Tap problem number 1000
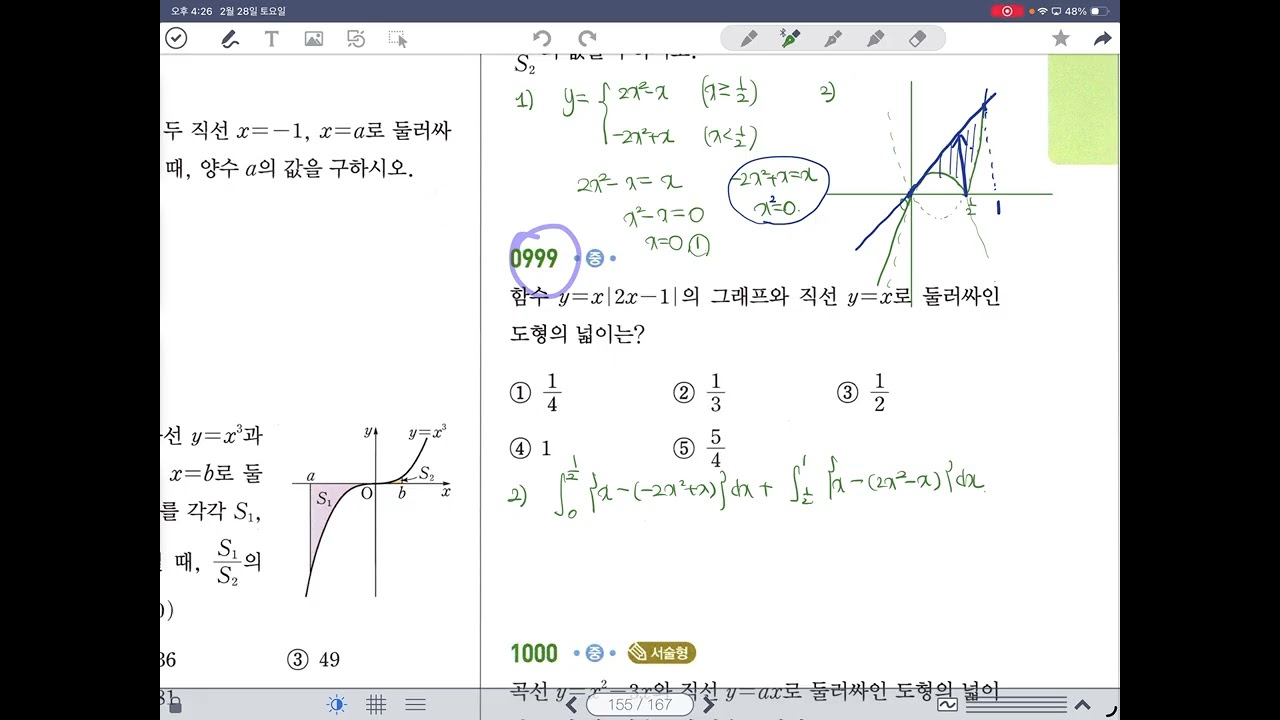Image resolution: width=1280 pixels, height=720 pixels. point(534,653)
